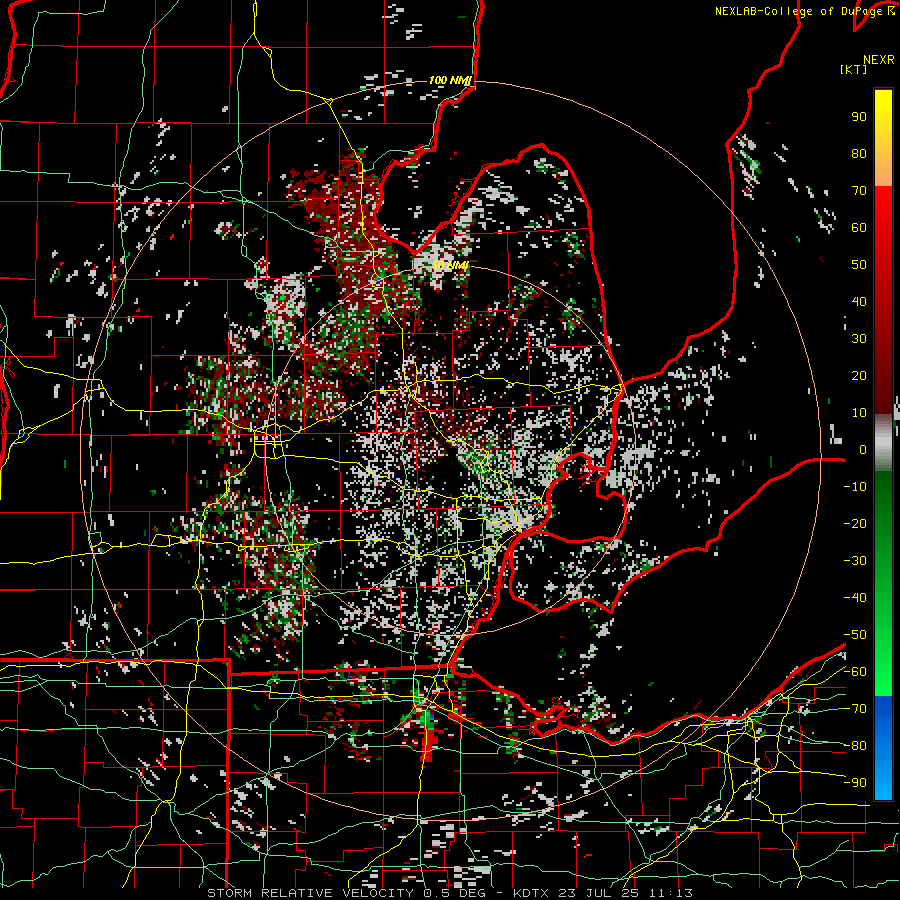Click the 50 NMI range ring label
The width and height of the screenshot is (900, 900).
point(451,265)
